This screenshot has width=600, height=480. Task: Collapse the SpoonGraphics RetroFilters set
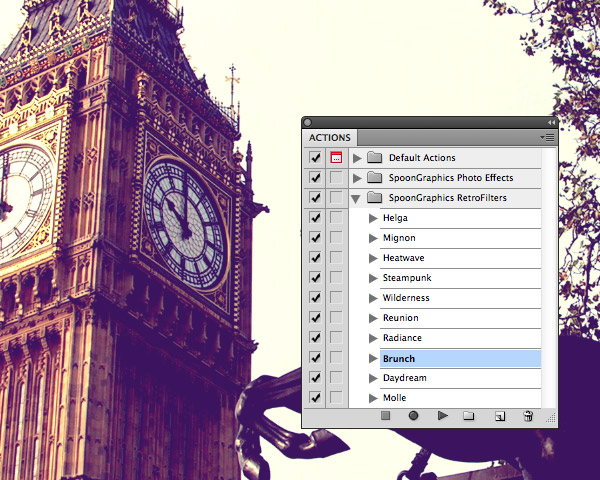[356, 199]
